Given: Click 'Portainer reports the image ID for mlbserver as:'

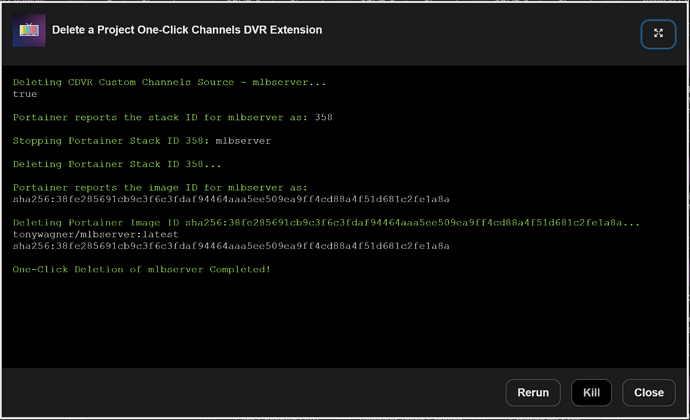Looking at the screenshot, I should point(160,188).
